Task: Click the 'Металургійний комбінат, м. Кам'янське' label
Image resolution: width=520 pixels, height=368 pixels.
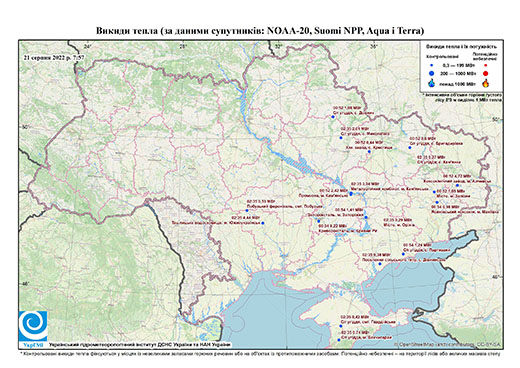Action: click(x=390, y=189)
